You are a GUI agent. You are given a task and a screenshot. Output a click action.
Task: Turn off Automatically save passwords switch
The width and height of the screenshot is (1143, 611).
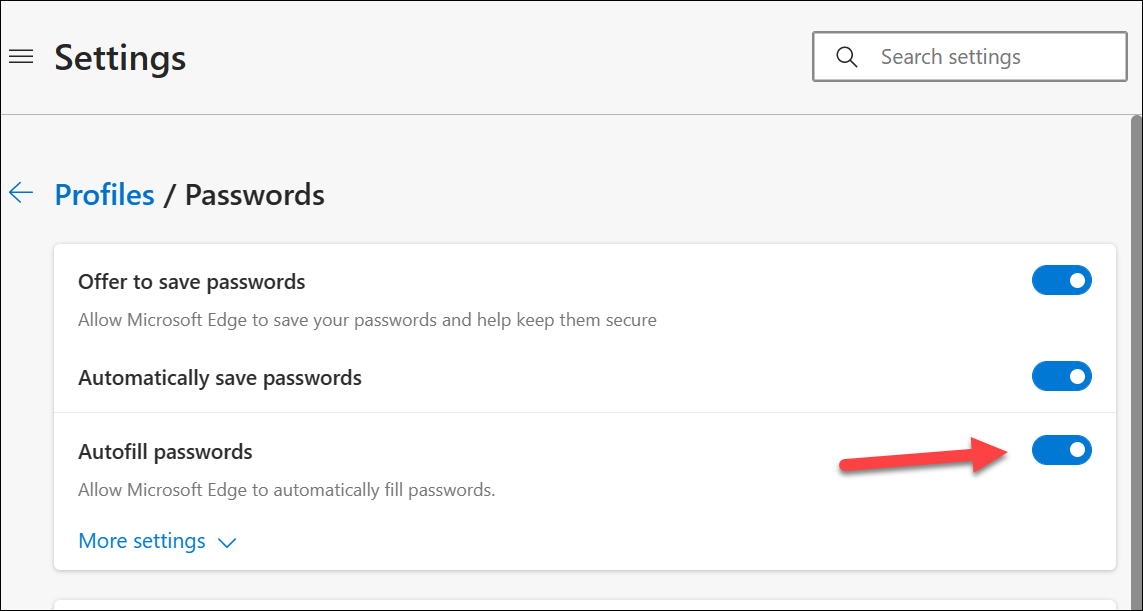coord(1061,377)
